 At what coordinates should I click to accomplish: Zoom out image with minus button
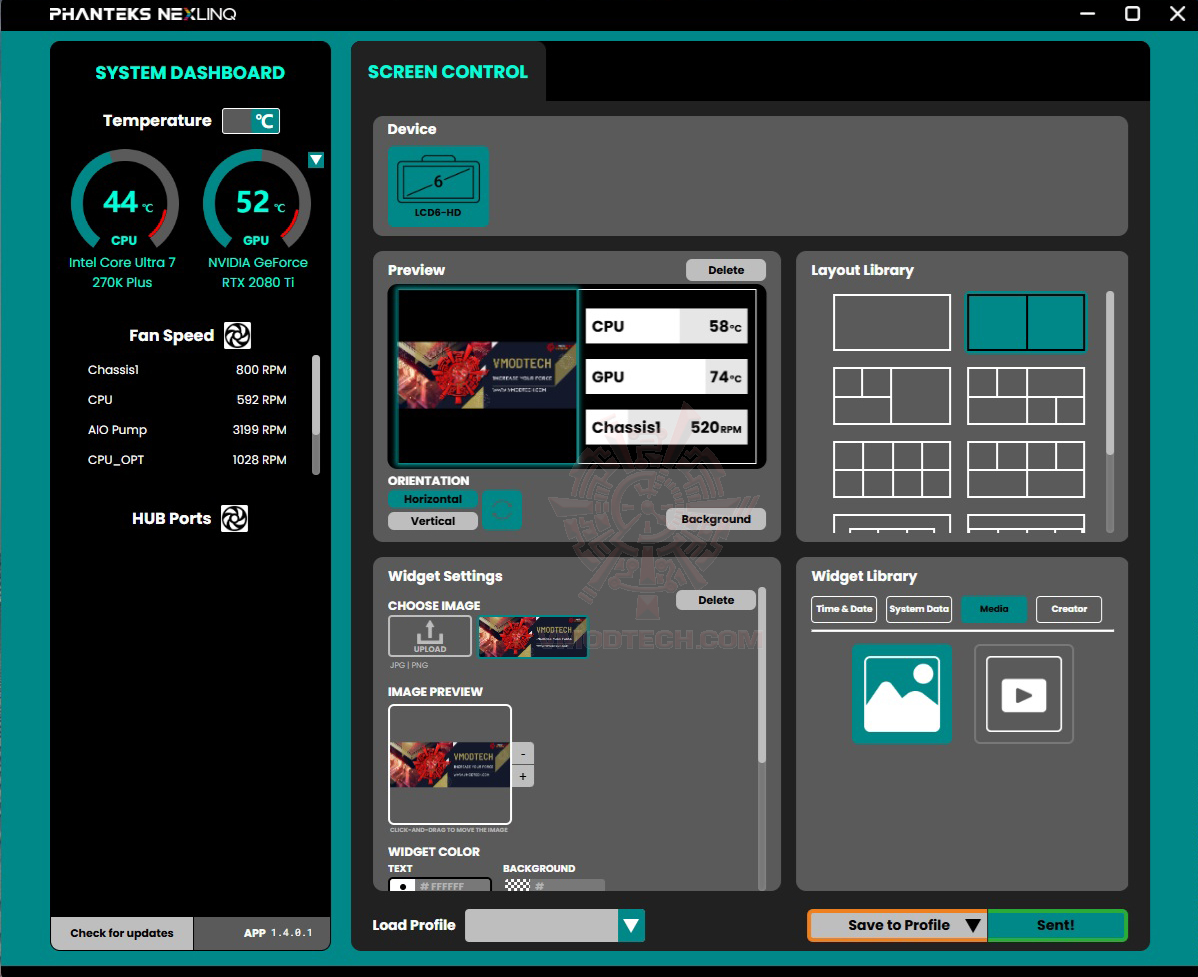(x=523, y=754)
